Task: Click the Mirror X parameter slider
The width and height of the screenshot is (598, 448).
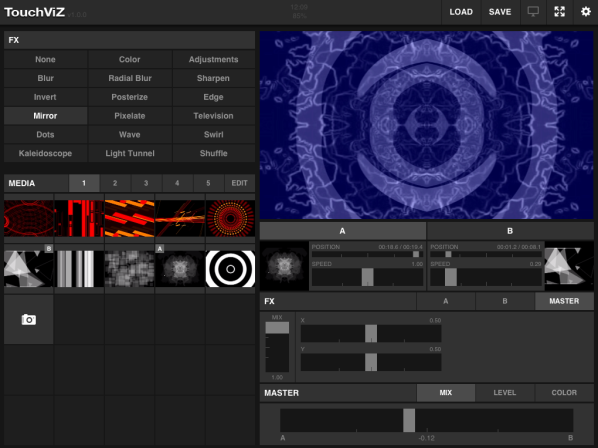Action: coord(371,334)
